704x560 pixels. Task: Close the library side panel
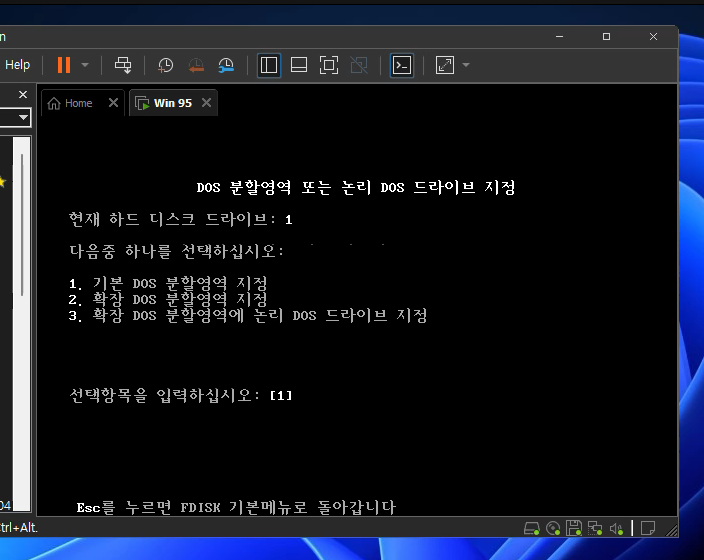(x=23, y=94)
